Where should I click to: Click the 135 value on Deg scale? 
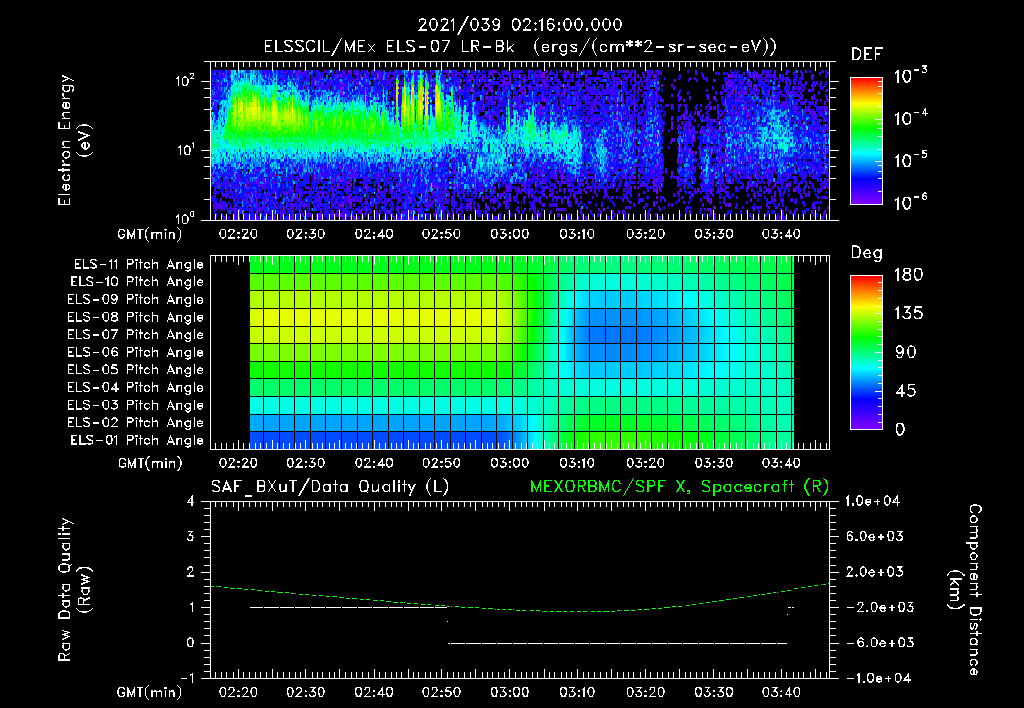(x=908, y=314)
